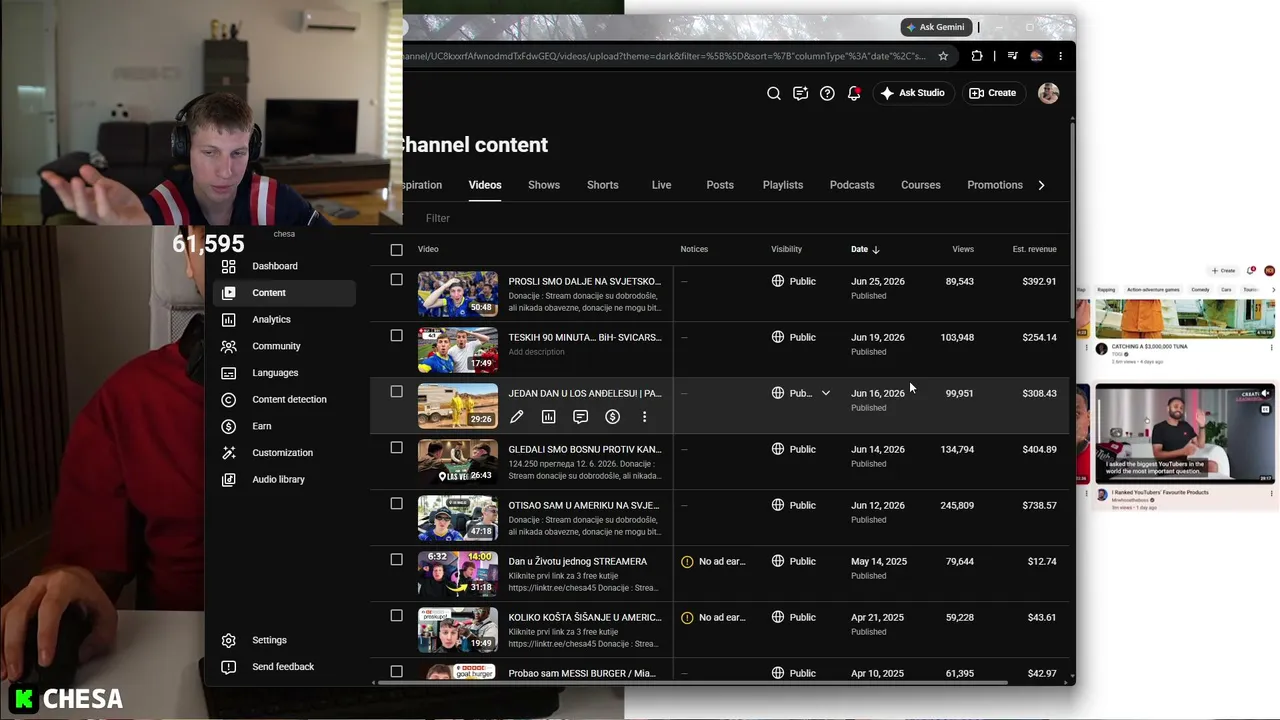Open Customization in the Studio sidebar
This screenshot has height=720, width=1280.
[x=284, y=453]
